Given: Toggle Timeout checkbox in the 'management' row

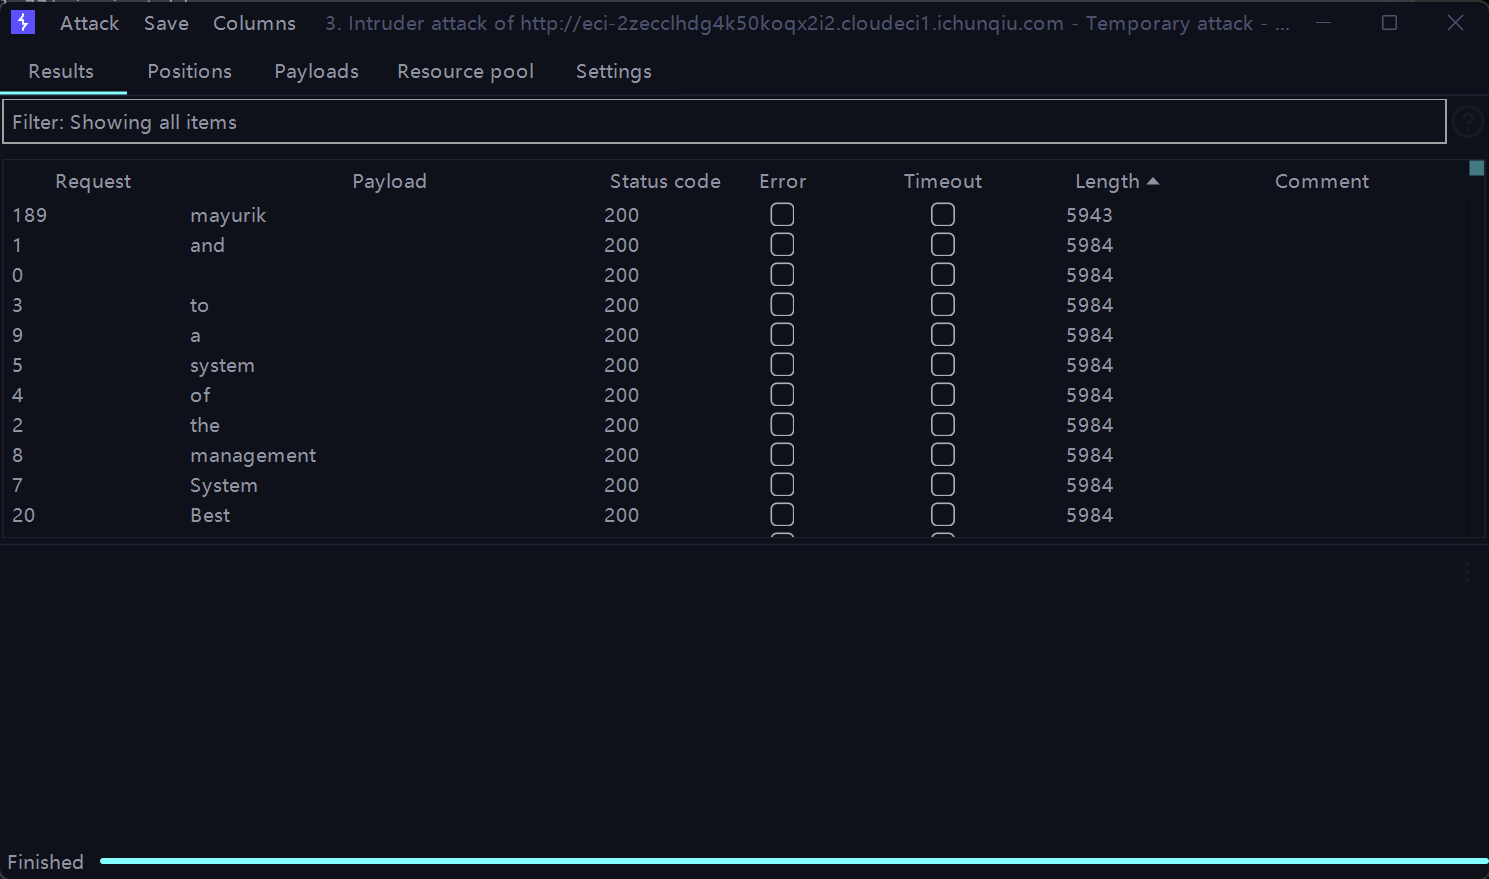Looking at the screenshot, I should (x=942, y=455).
